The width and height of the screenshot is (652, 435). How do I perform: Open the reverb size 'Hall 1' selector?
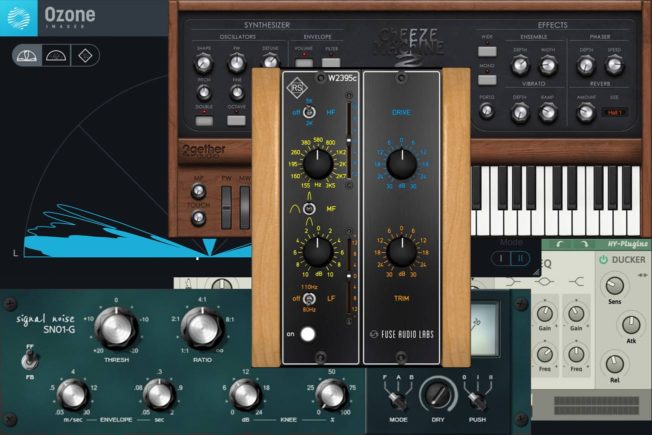(615, 113)
